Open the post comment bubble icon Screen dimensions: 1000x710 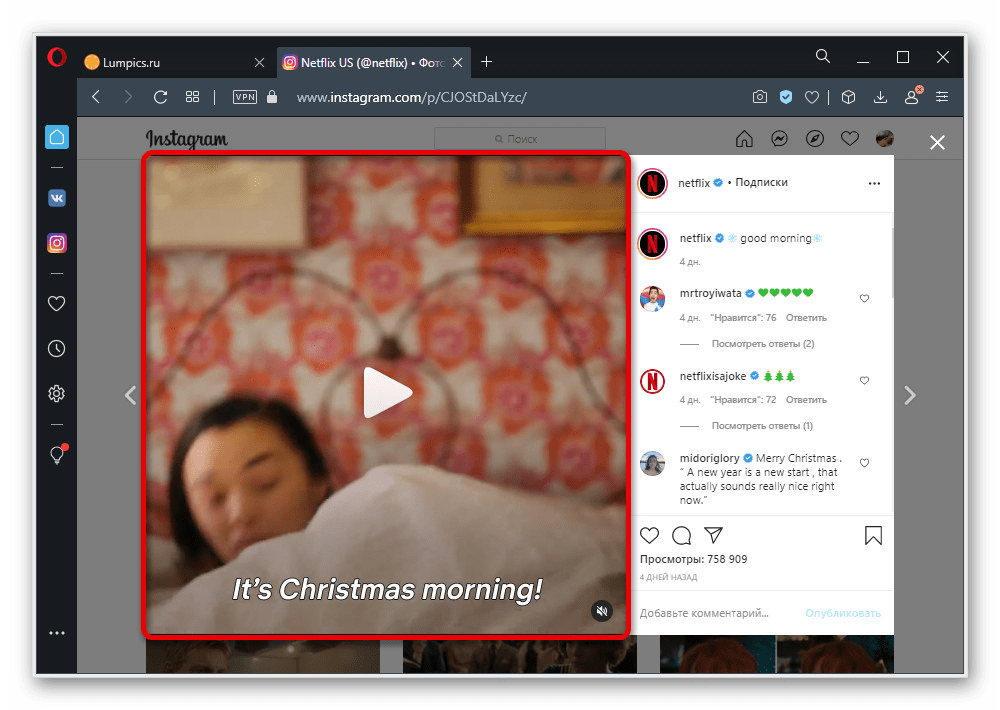681,535
